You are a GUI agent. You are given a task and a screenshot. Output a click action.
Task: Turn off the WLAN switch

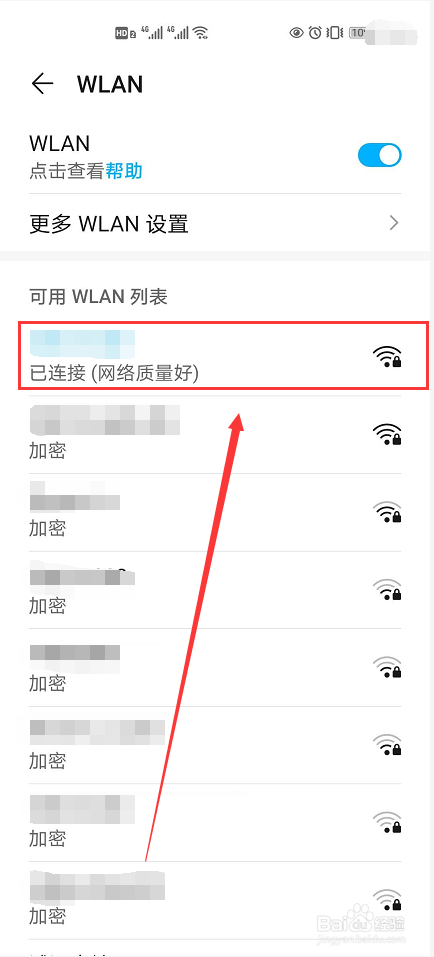[380, 155]
